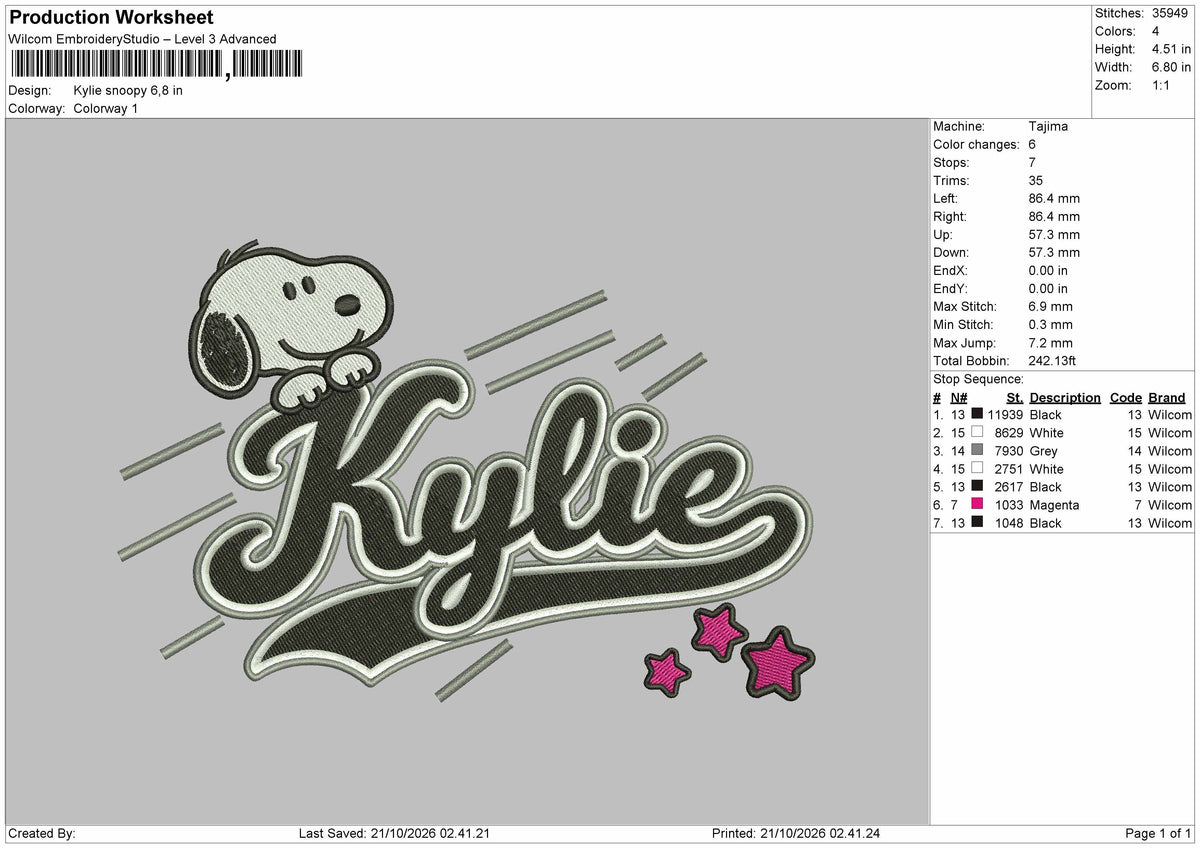Viewport: 1200px width, 848px height.
Task: Click the Zoom value '1:1'
Action: [1162, 85]
